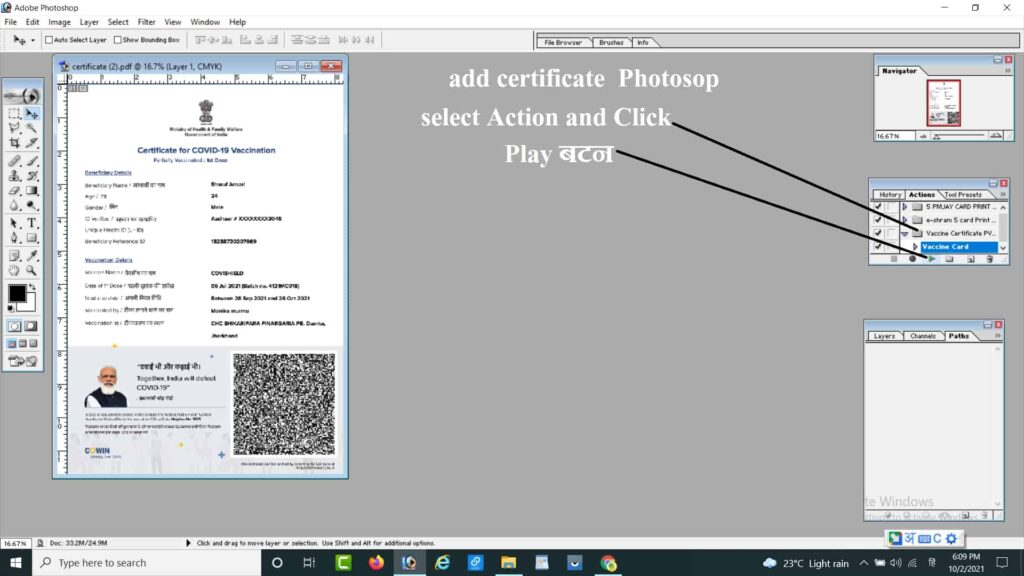Screen dimensions: 1024x576
Task: Select the Gradient tool
Action: pyautogui.click(x=31, y=191)
